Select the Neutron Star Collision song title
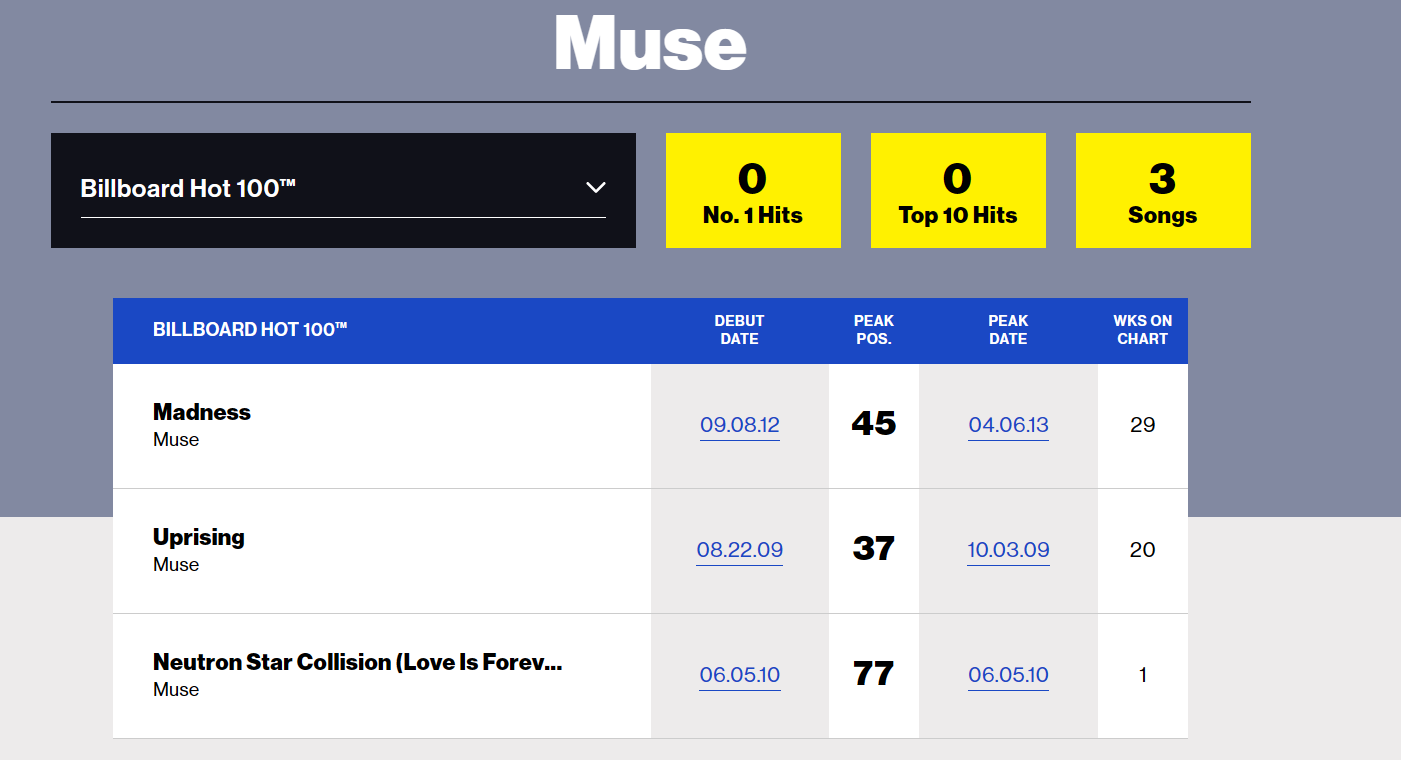This screenshot has width=1401, height=760. (x=357, y=662)
